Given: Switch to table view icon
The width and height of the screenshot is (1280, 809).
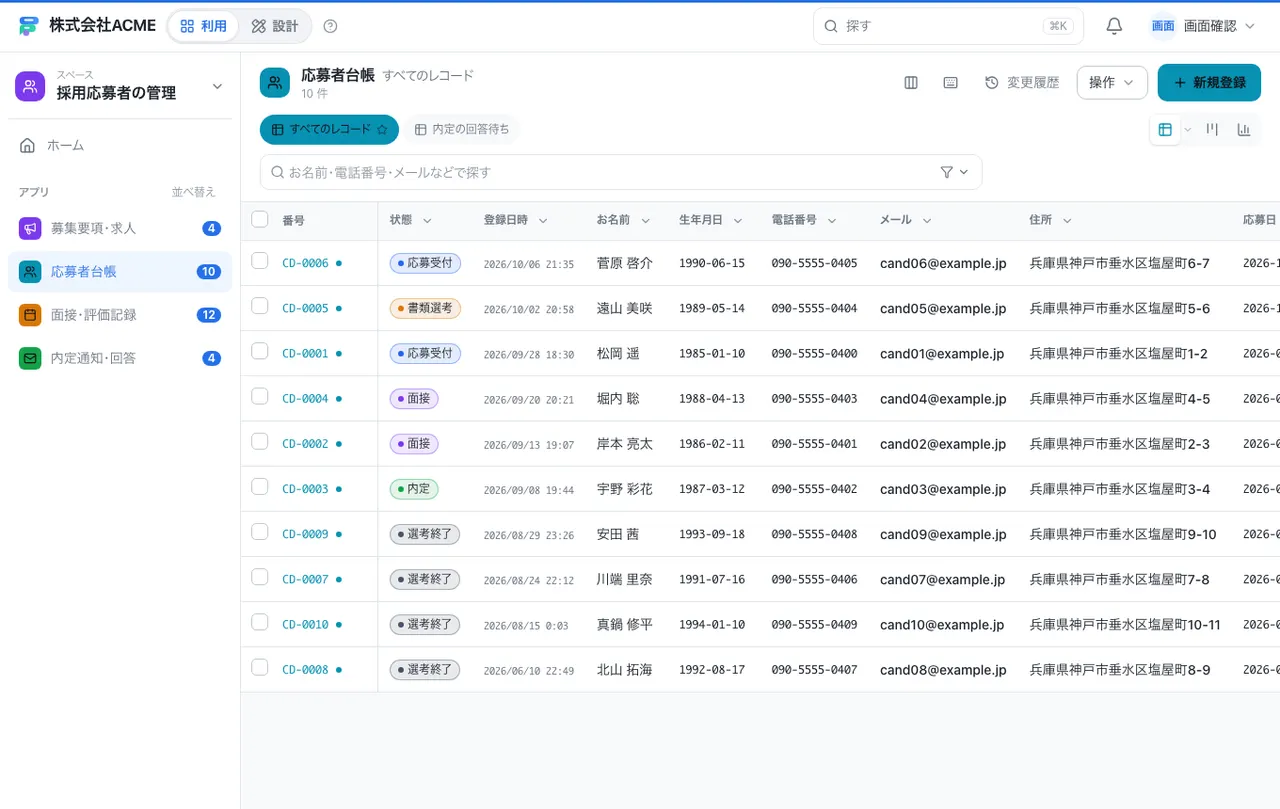Looking at the screenshot, I should point(1165,129).
